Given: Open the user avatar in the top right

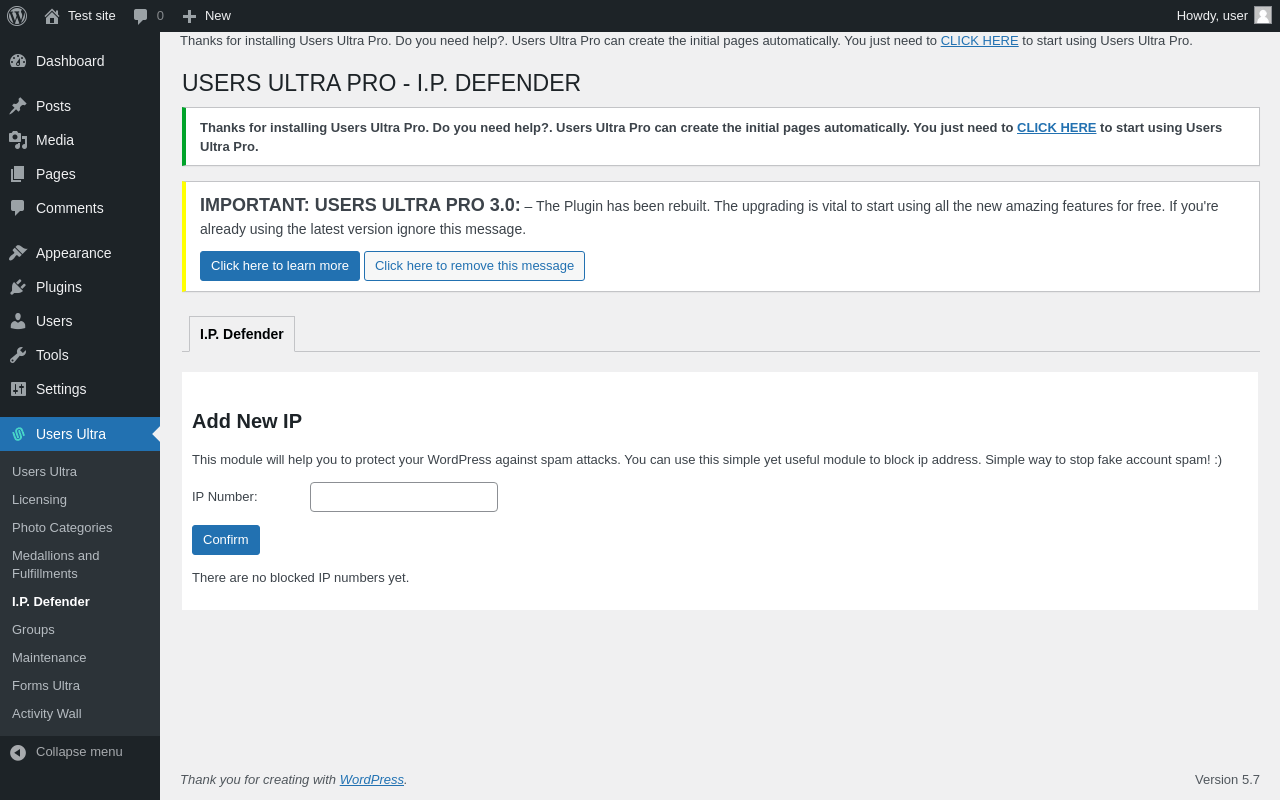Looking at the screenshot, I should 1263,15.
